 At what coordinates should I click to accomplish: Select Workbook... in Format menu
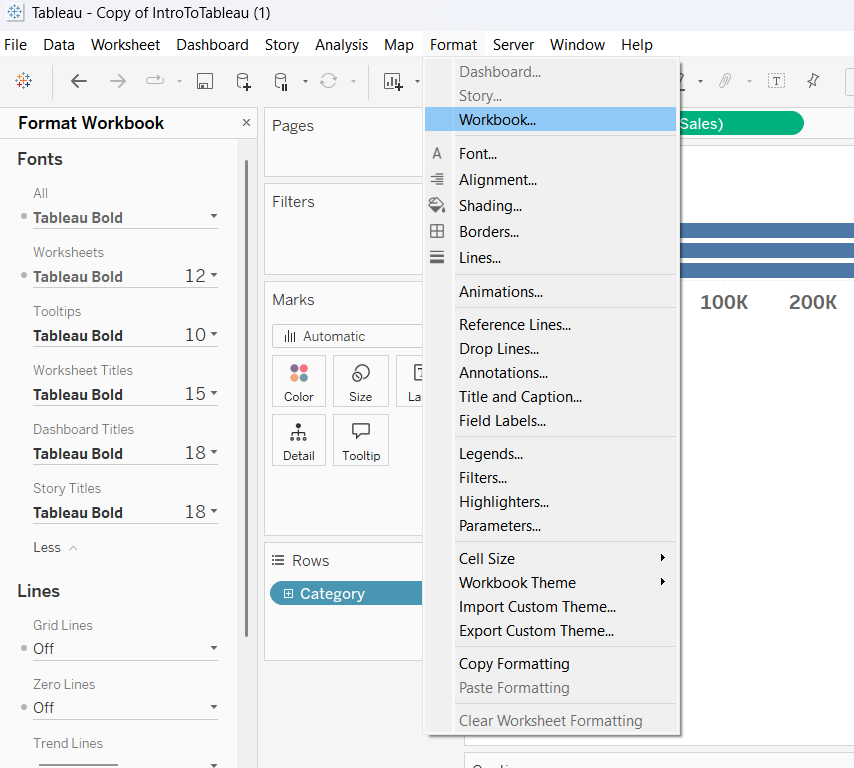pyautogui.click(x=550, y=119)
